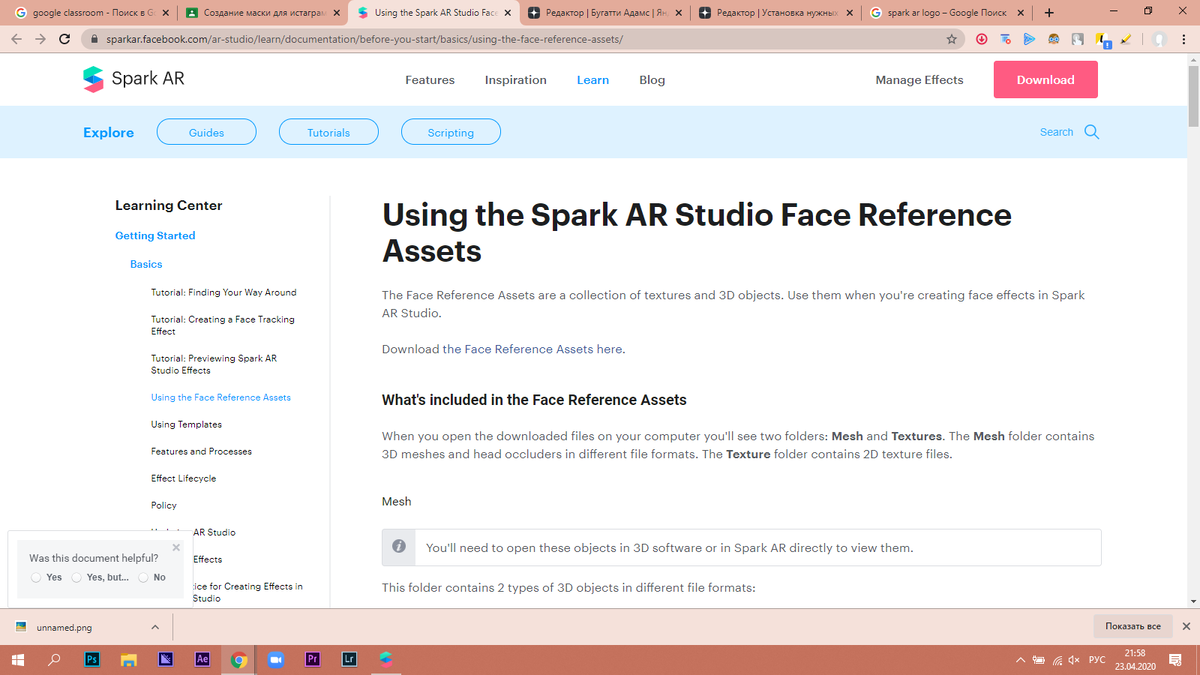This screenshot has width=1200, height=675.
Task: Bookmark this page with the star icon
Action: pos(952,40)
